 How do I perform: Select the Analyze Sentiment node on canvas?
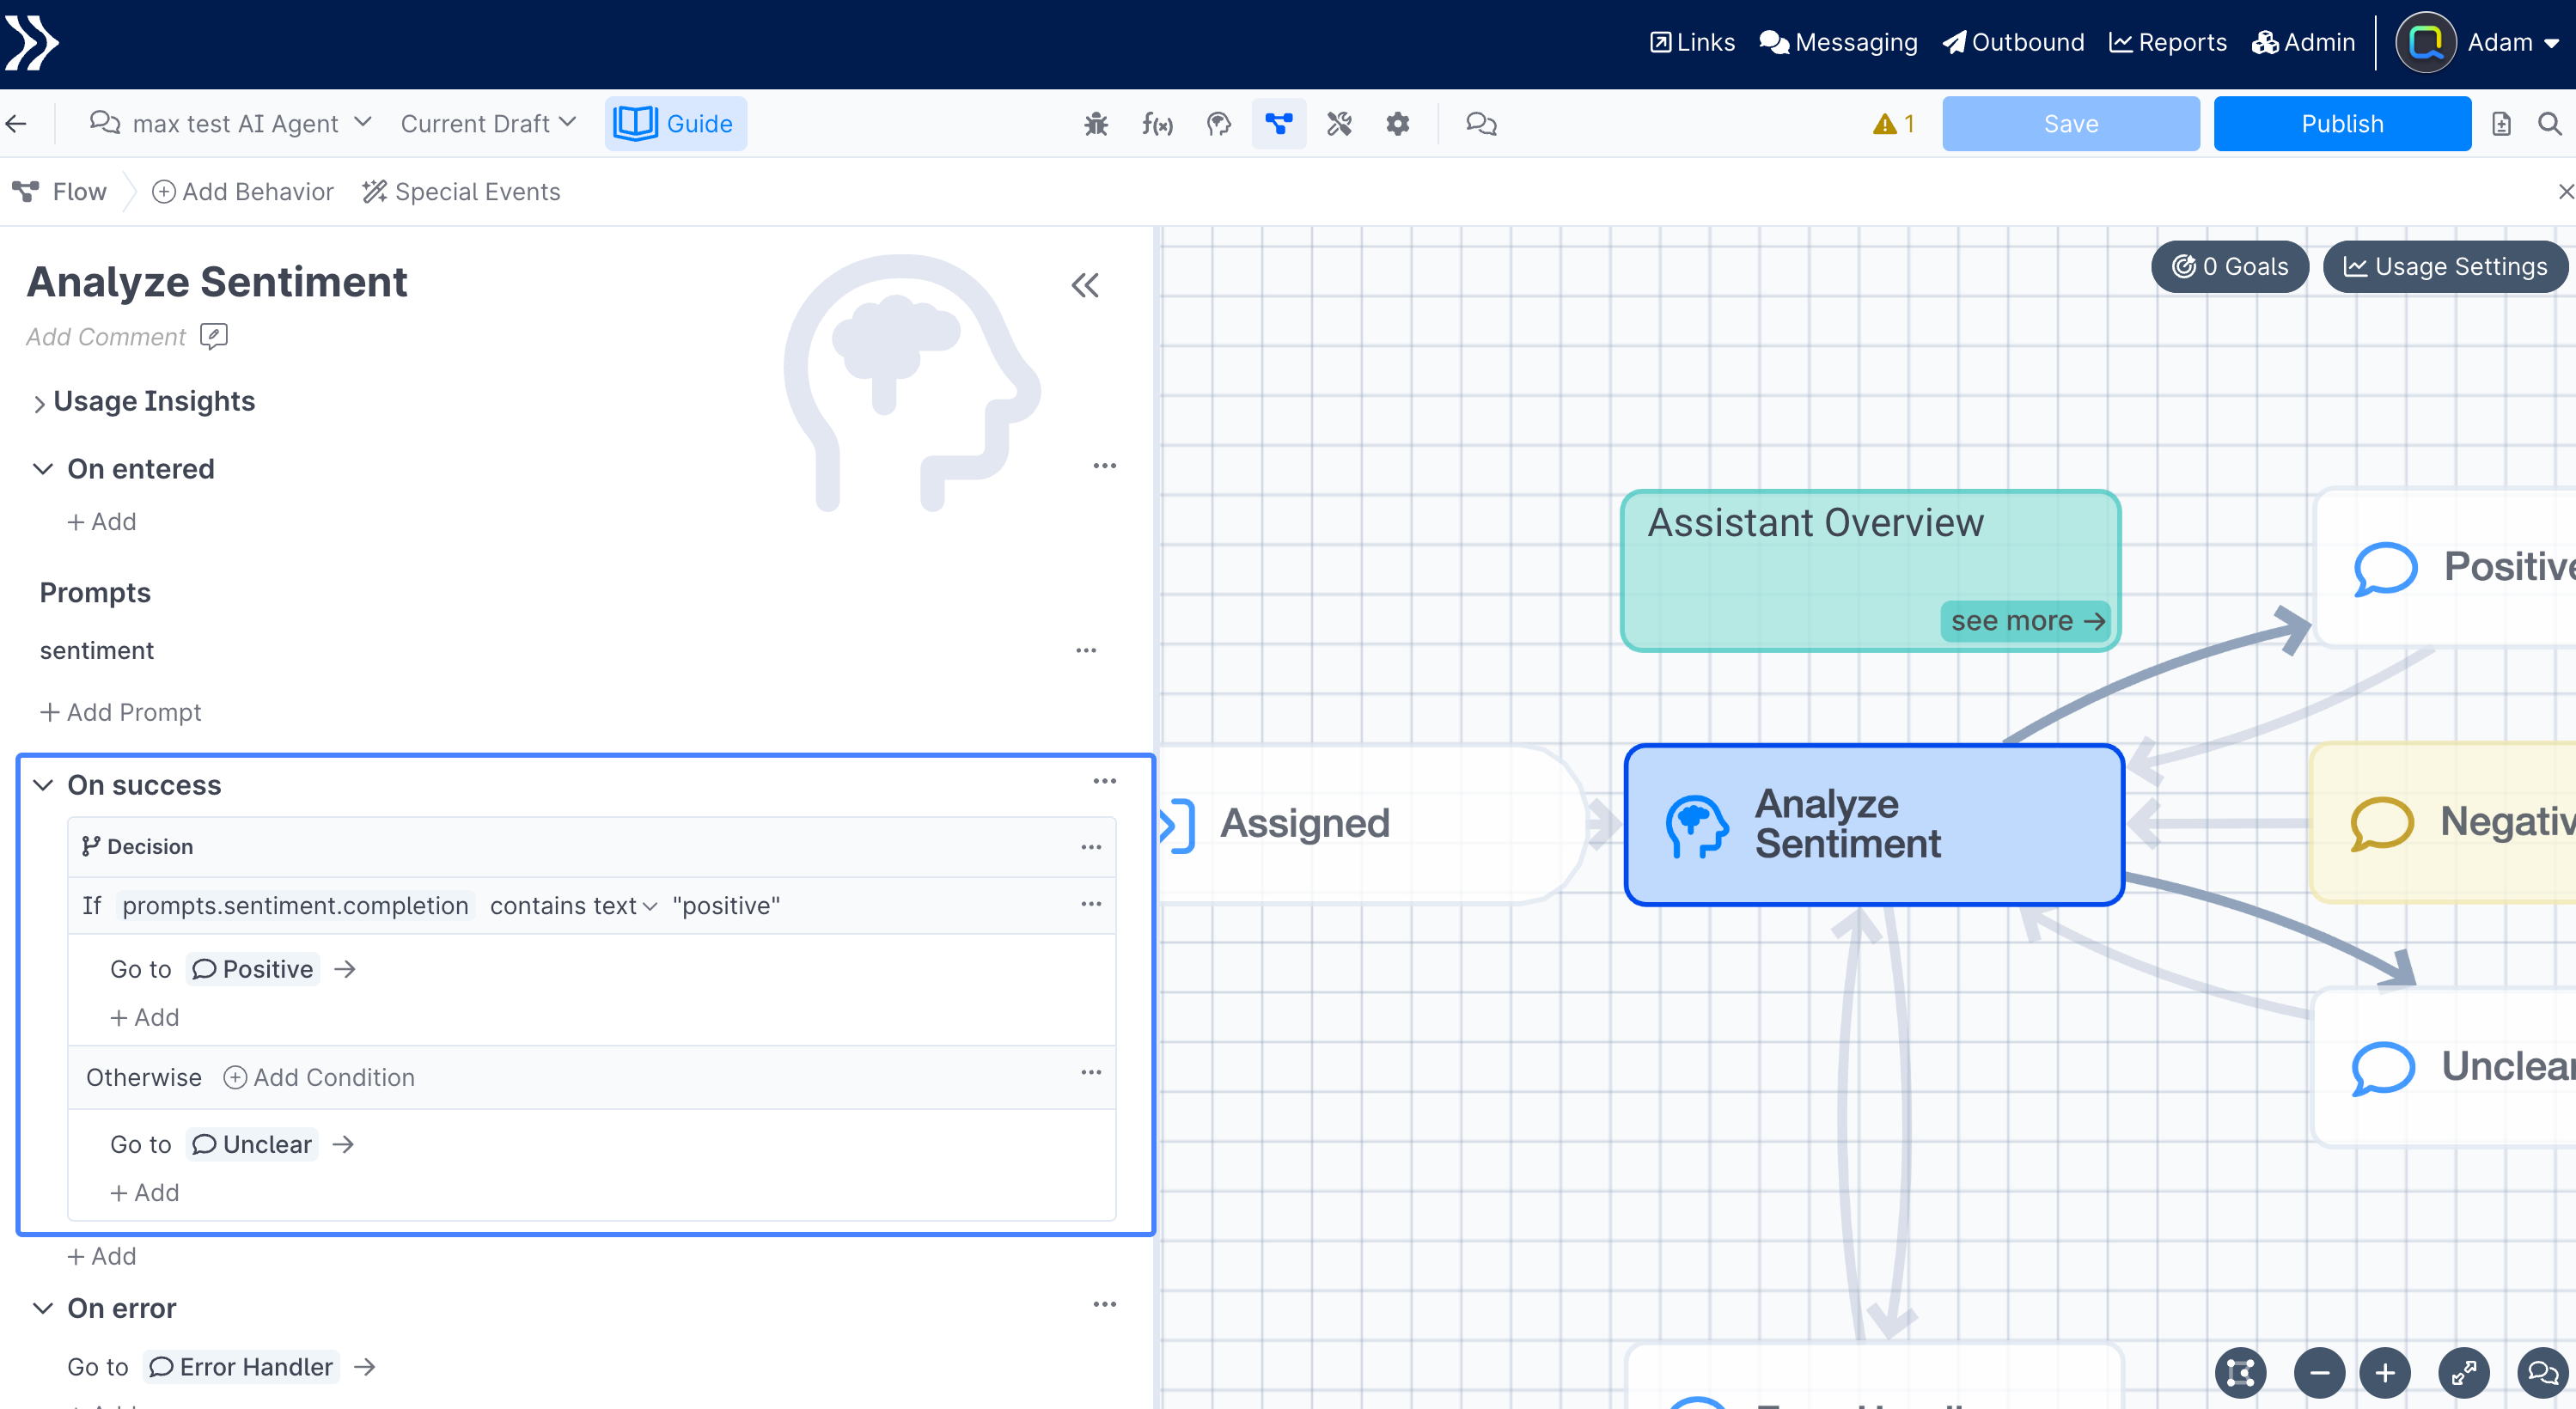pyautogui.click(x=1874, y=824)
